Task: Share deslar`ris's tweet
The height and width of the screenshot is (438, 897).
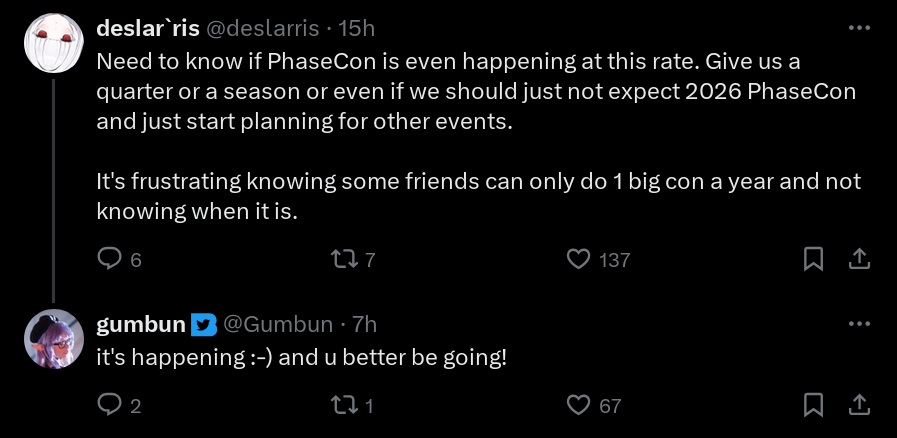Action: tap(858, 259)
